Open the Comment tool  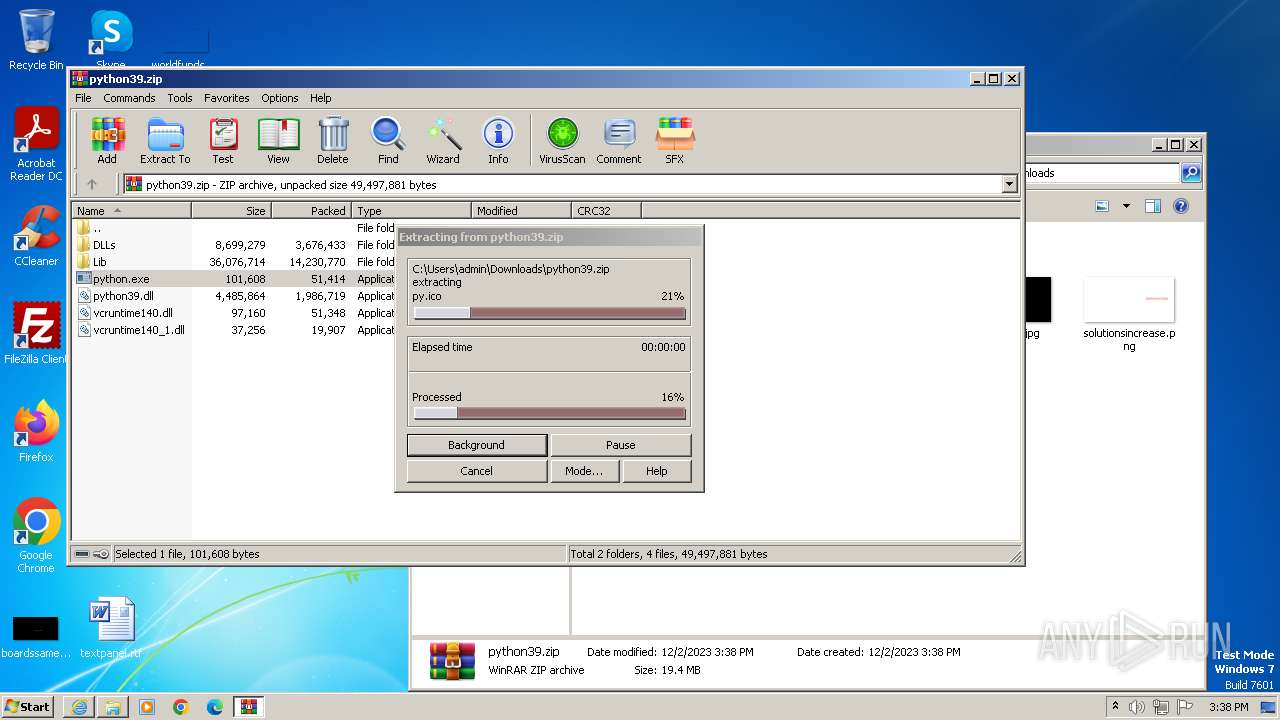pos(619,140)
